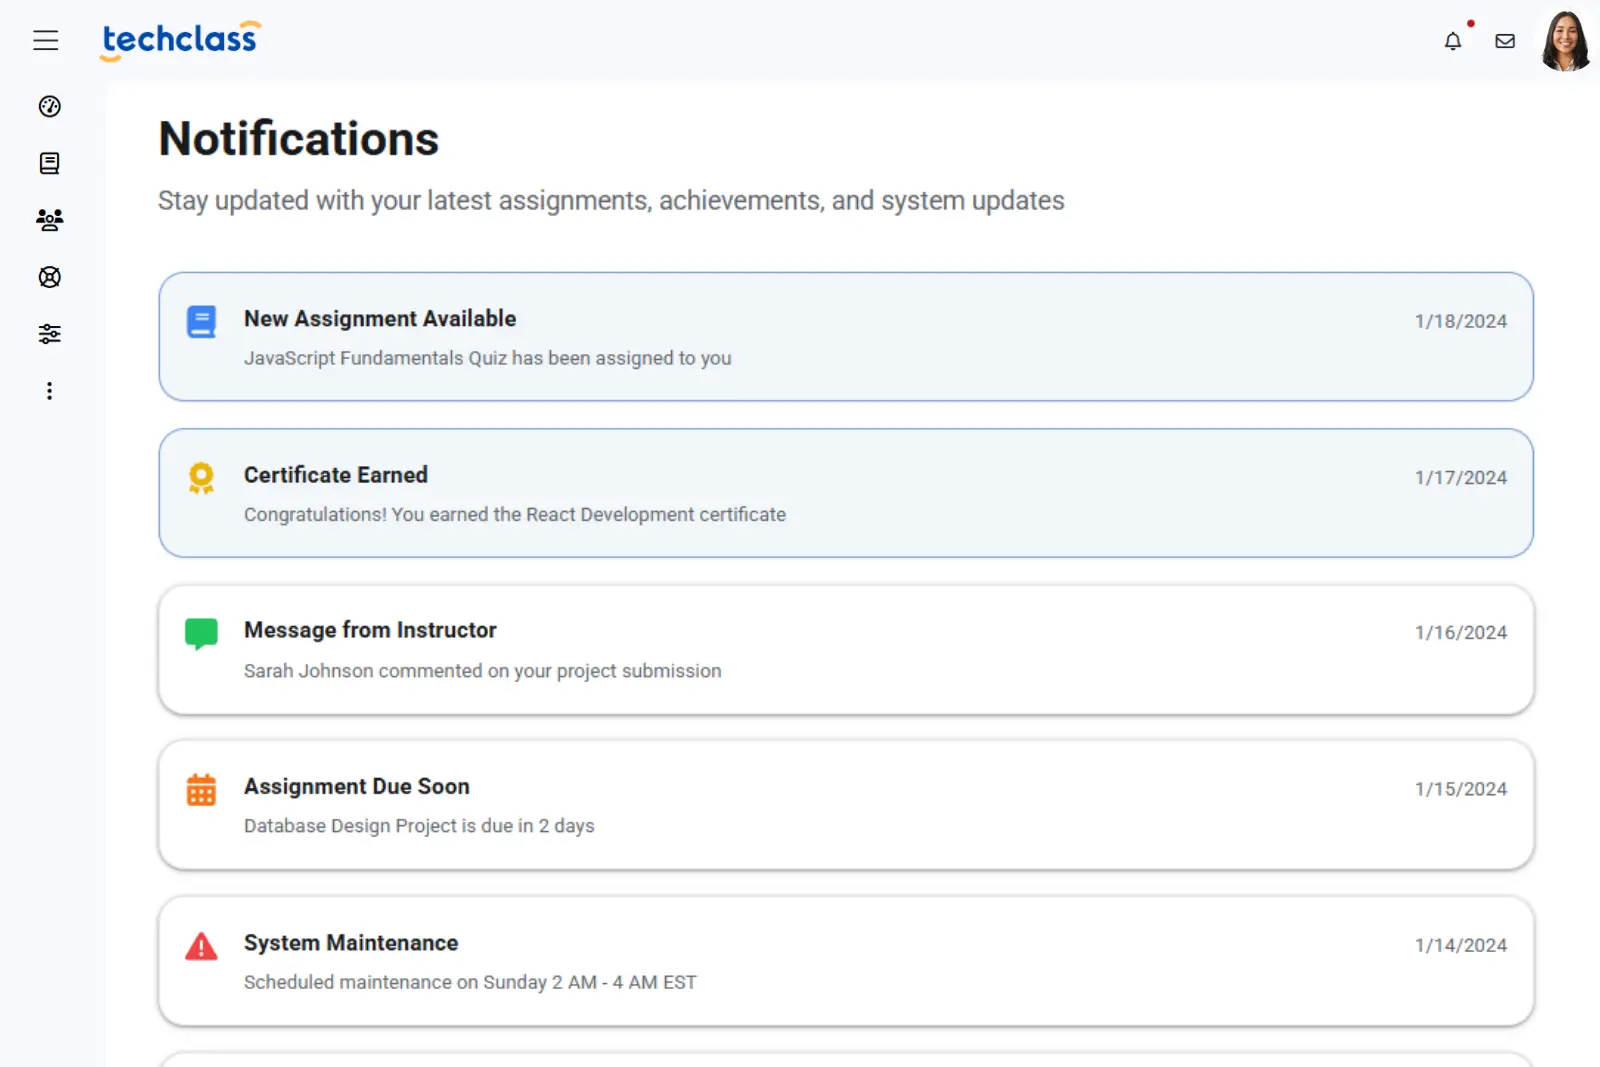This screenshot has height=1067, width=1600.
Task: Click 'Sarah Johnson commented on your project submission'
Action: tap(483, 671)
